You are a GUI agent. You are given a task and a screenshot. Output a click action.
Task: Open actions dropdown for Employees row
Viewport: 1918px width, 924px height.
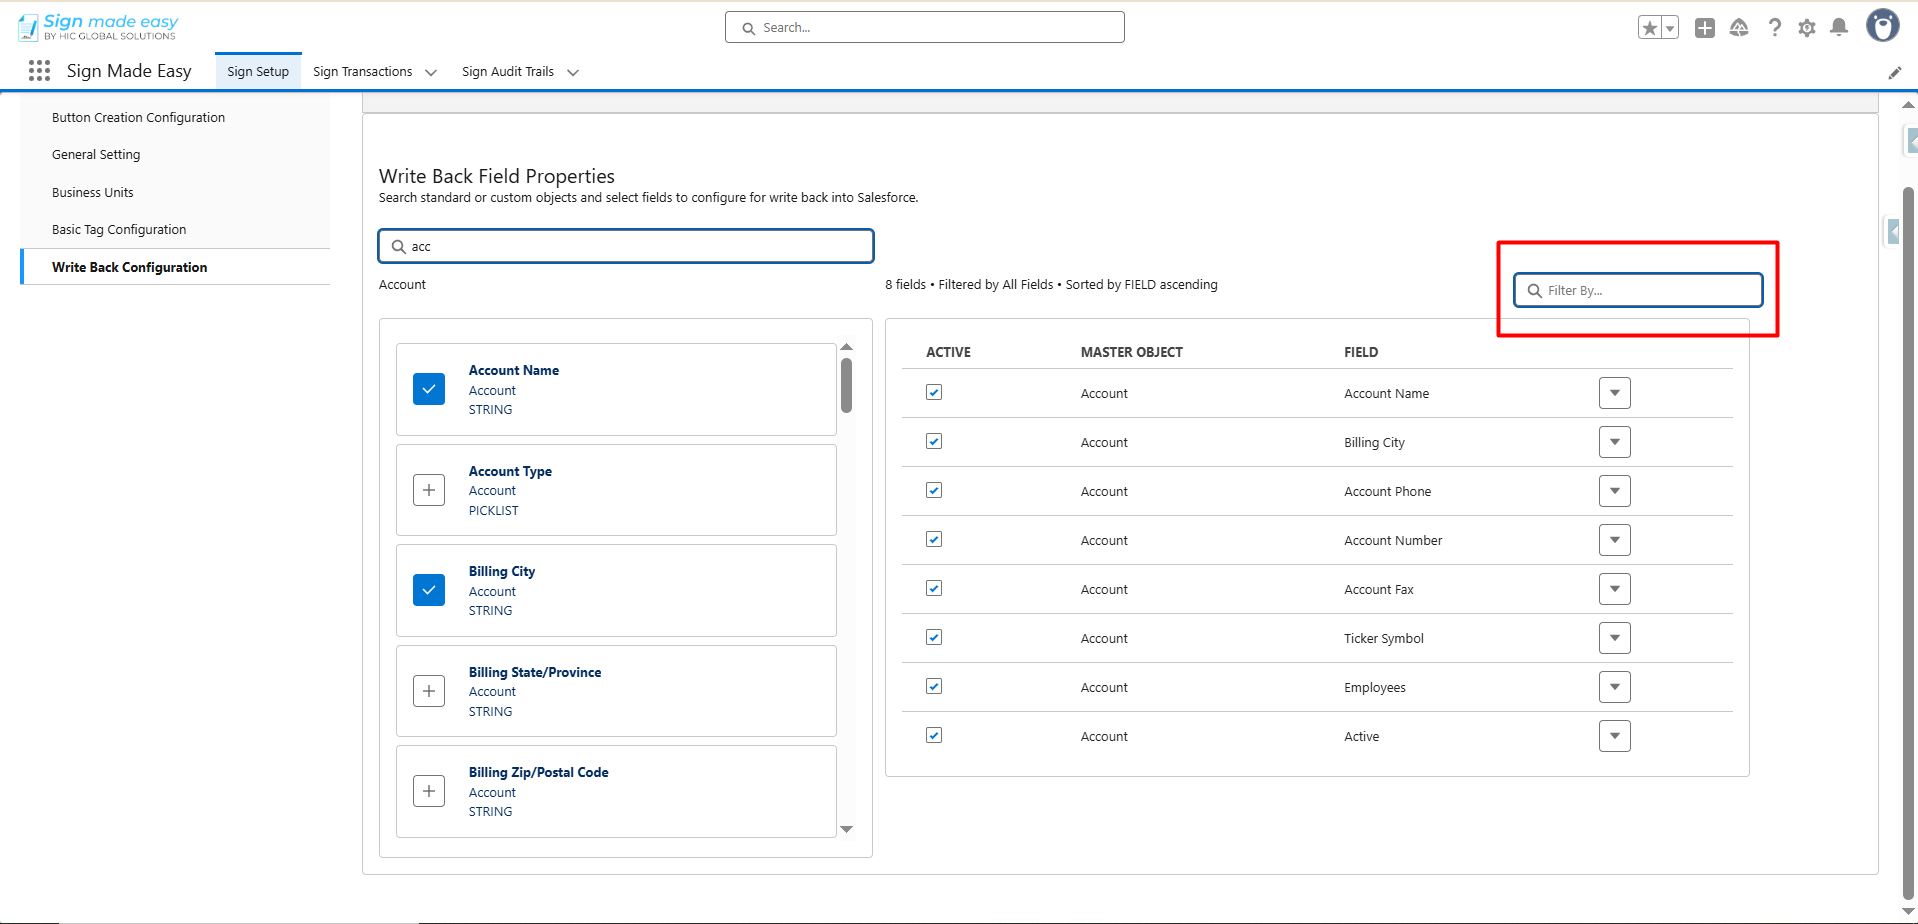click(1614, 687)
